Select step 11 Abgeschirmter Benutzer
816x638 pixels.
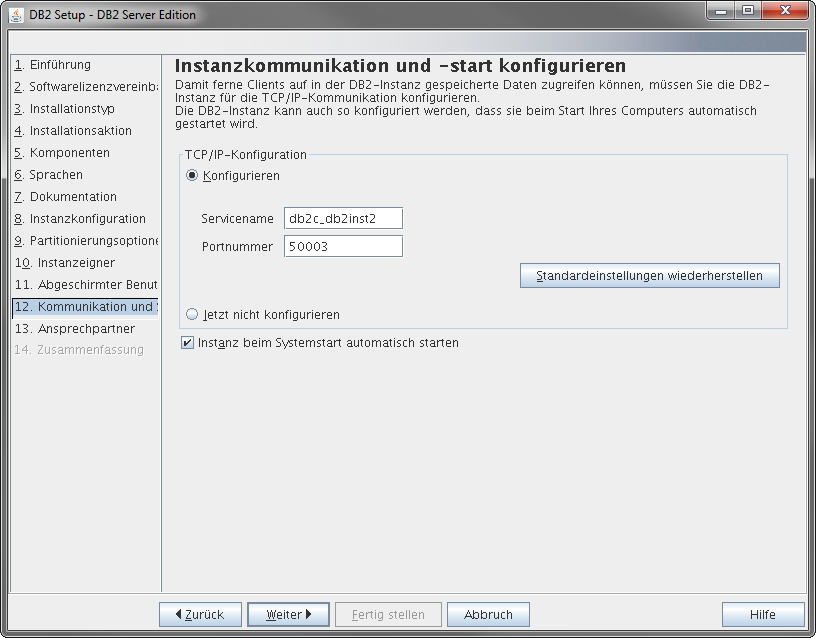click(86, 285)
